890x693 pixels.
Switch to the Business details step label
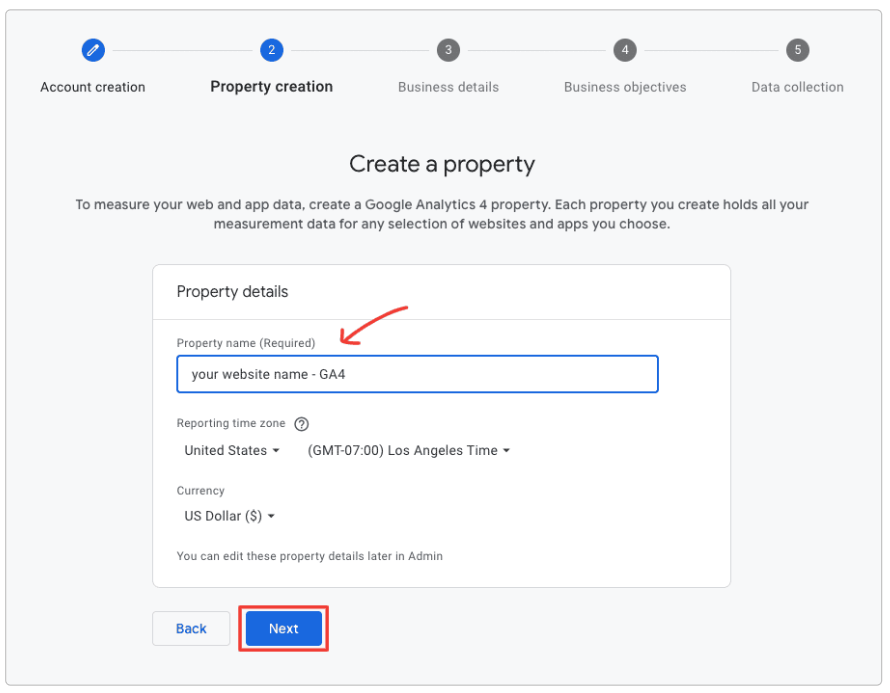[x=448, y=87]
